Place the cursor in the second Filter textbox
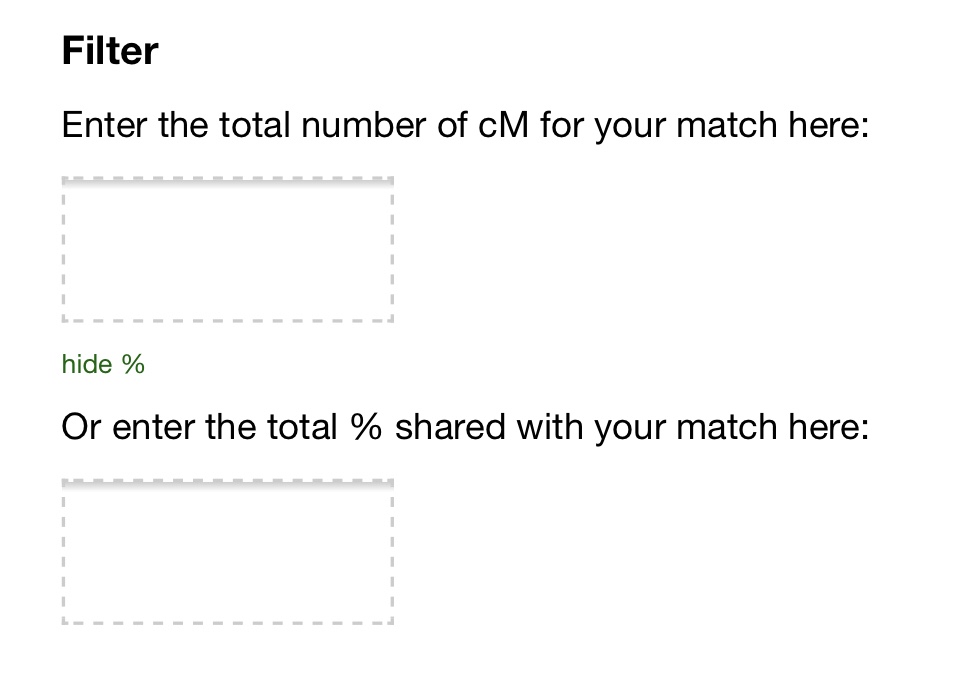This screenshot has width=959, height=677. coord(227,552)
